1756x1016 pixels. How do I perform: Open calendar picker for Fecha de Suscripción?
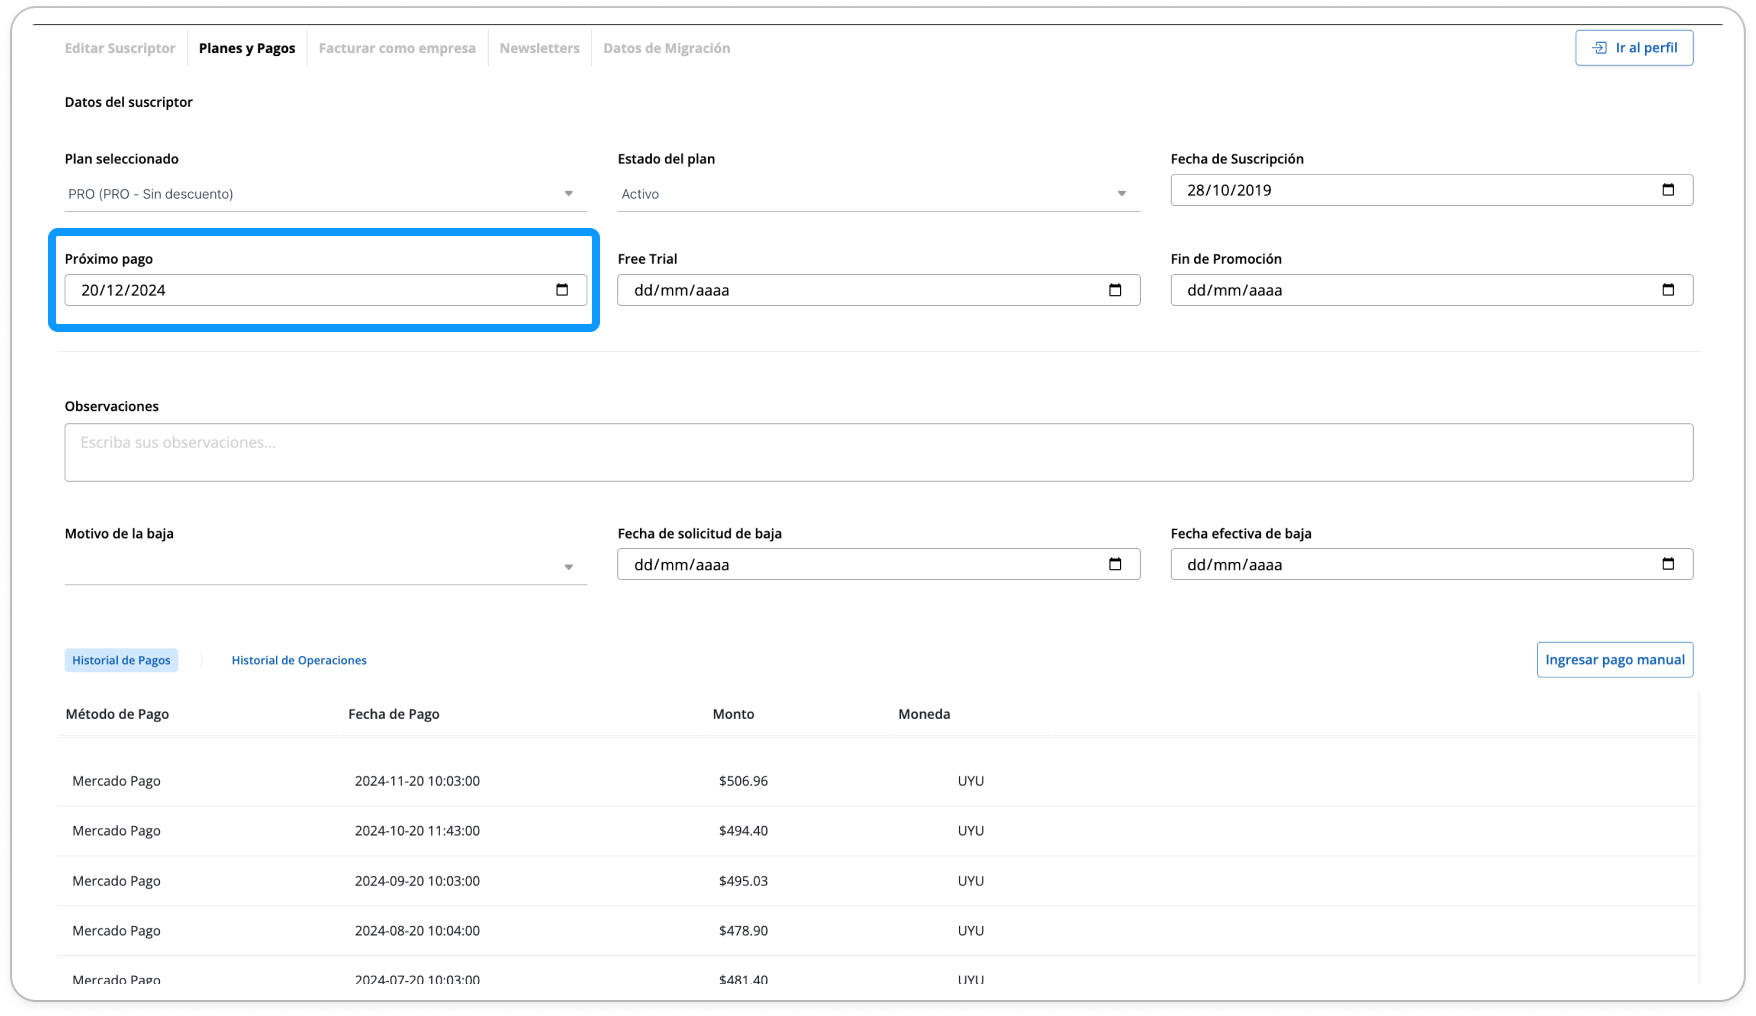[x=1668, y=190]
